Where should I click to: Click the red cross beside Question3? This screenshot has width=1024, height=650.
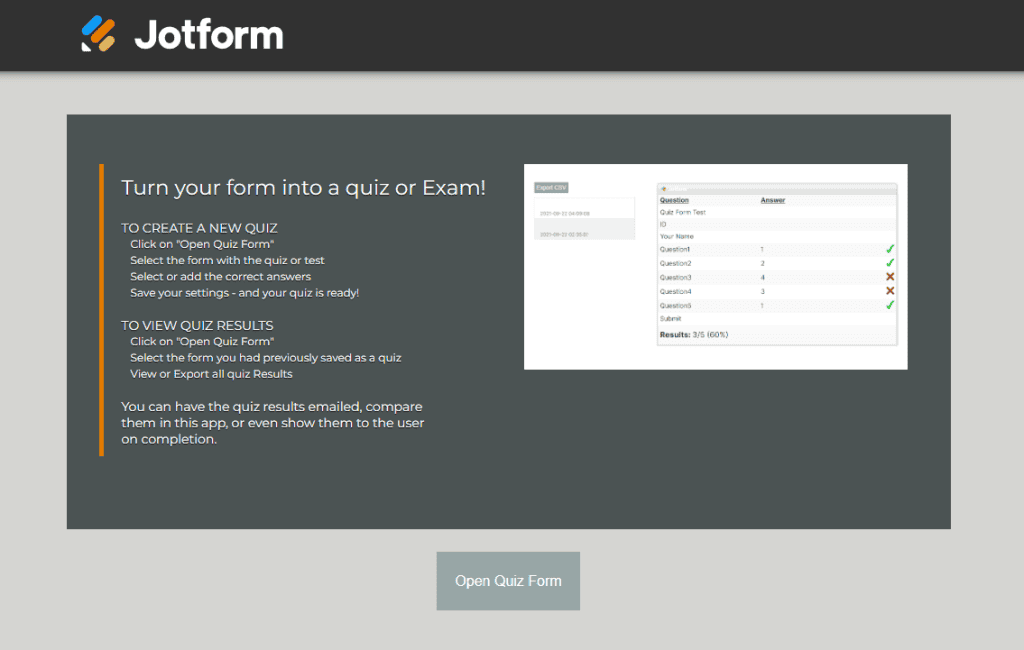click(889, 277)
